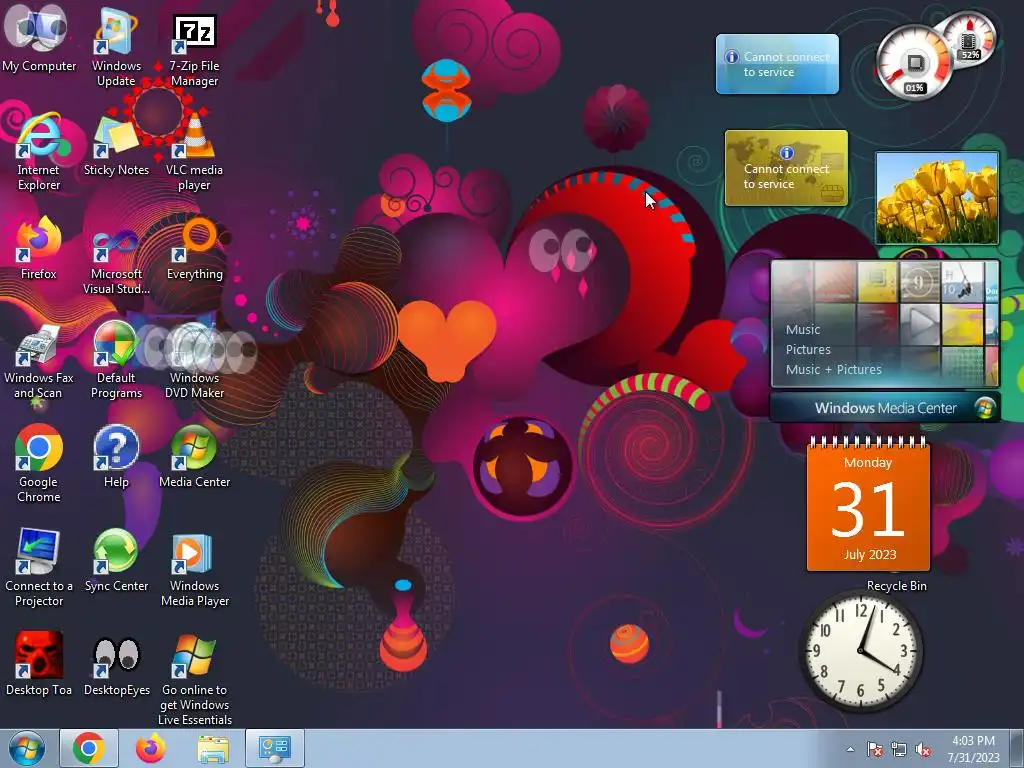
Task: Open Chrome from the taskbar
Action: tap(89, 748)
